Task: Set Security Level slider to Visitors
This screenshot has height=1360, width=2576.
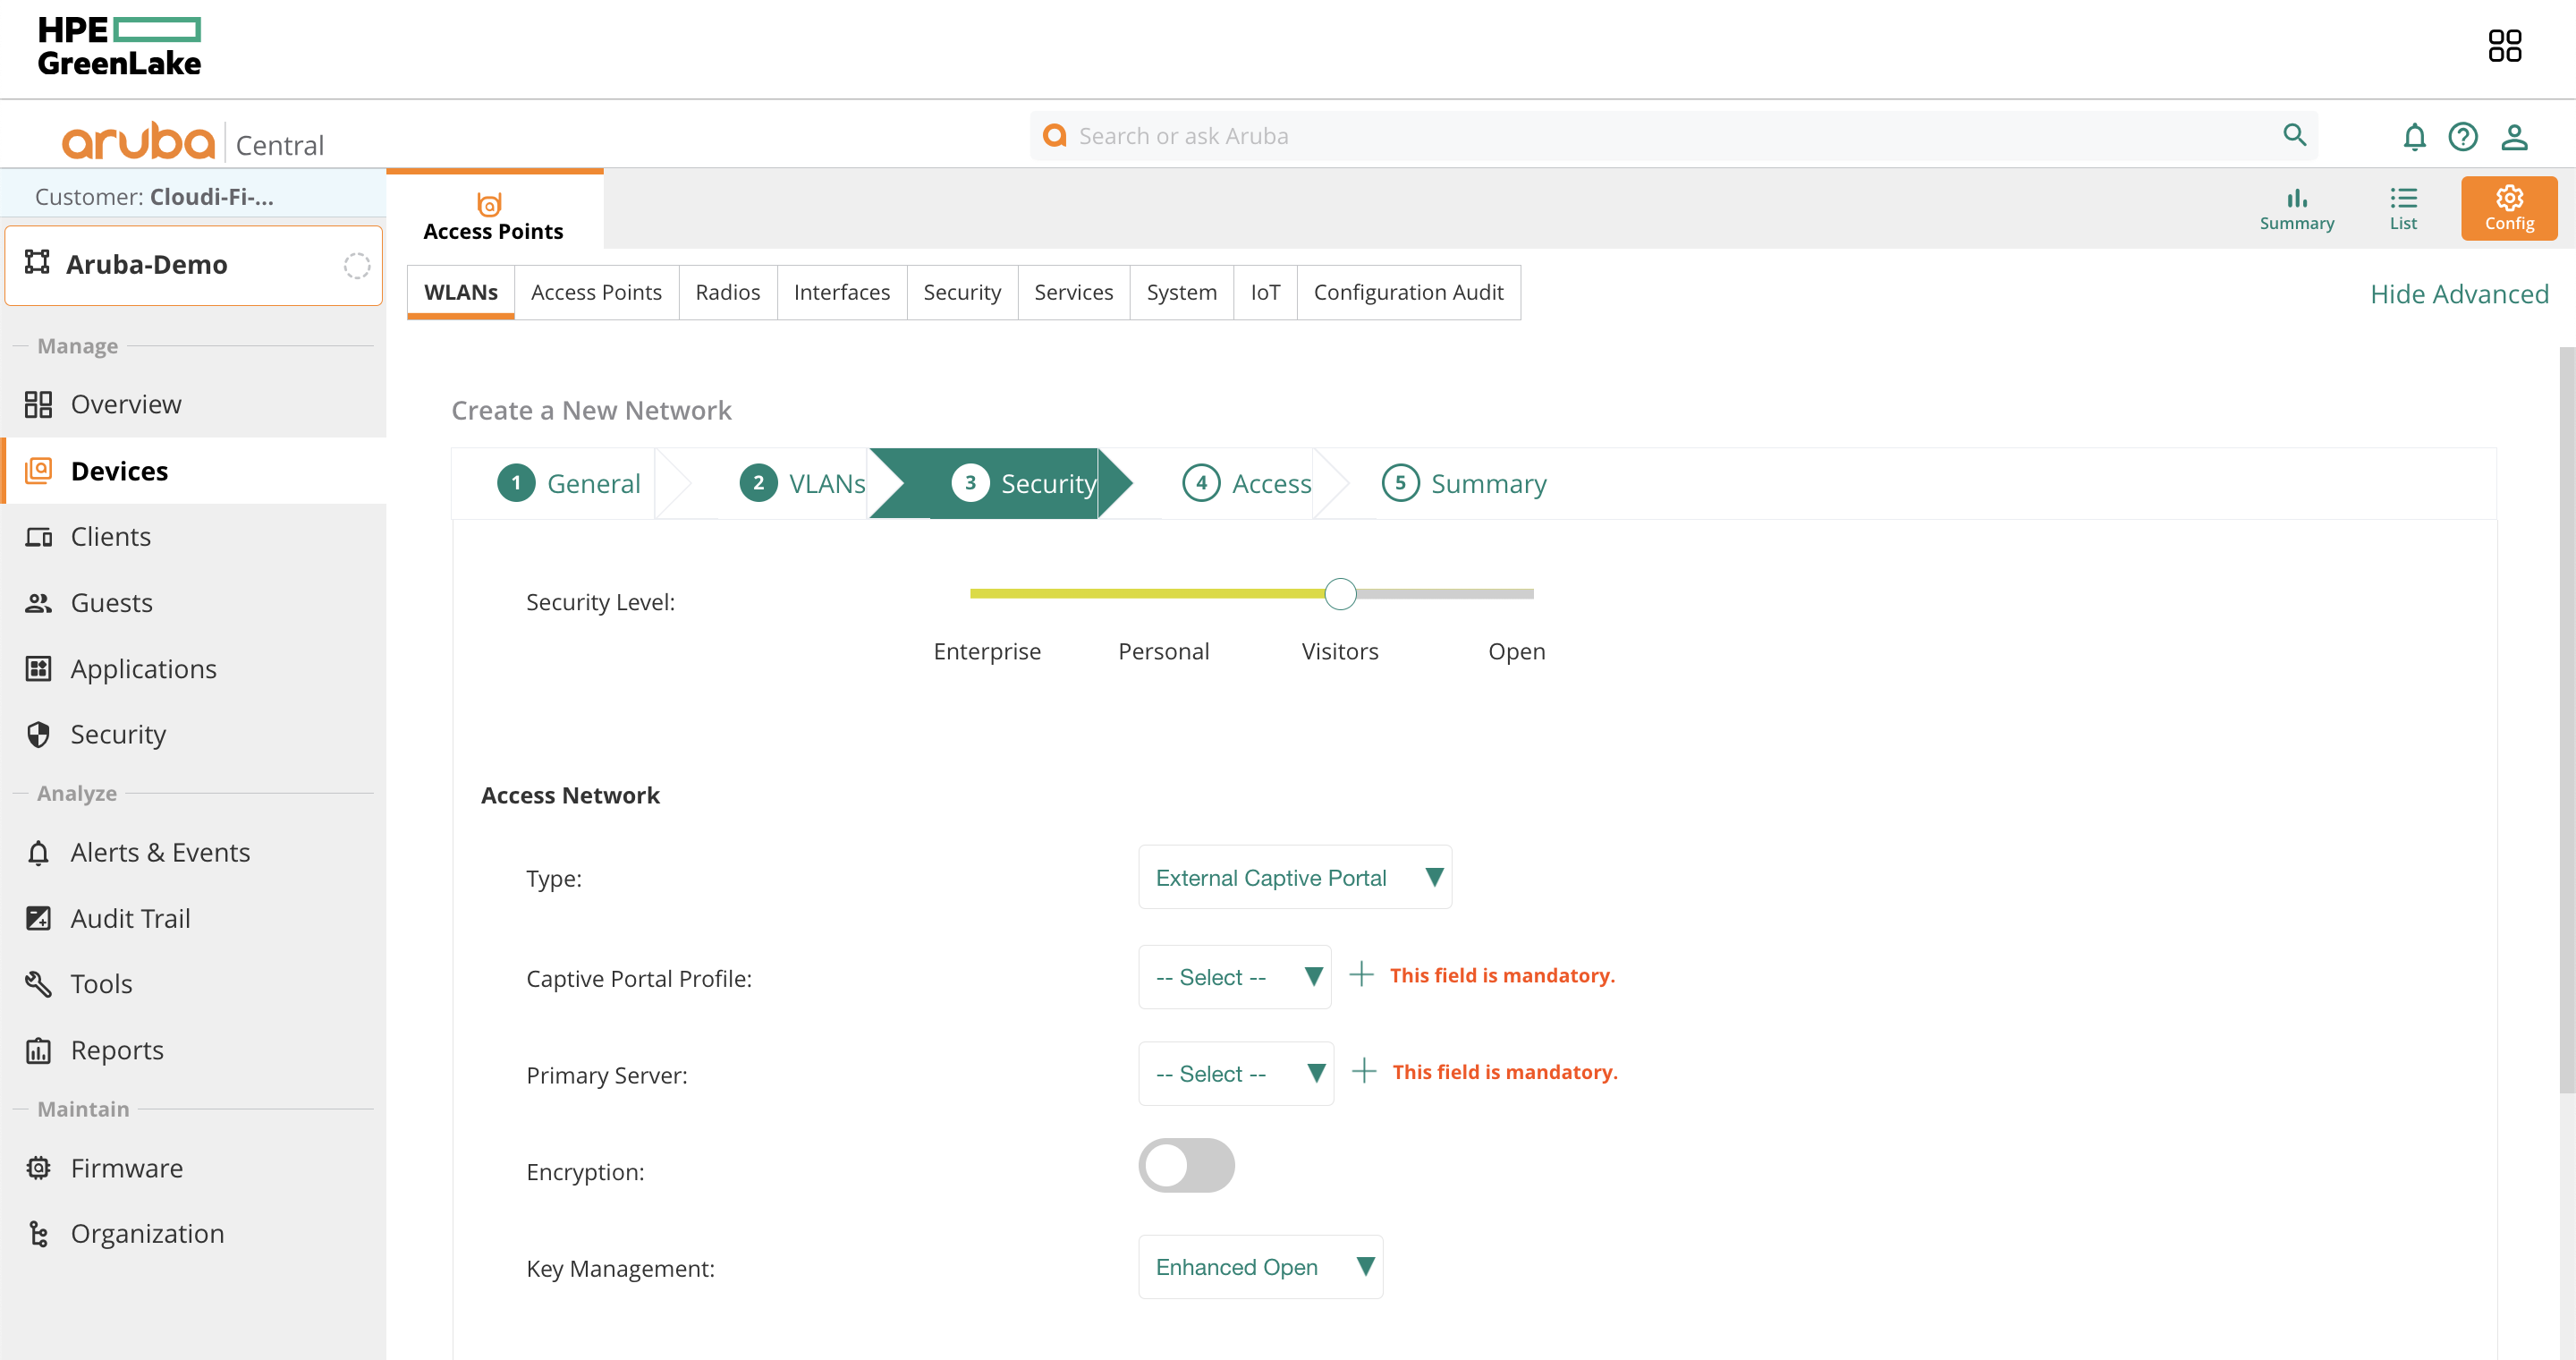Action: [x=1340, y=593]
